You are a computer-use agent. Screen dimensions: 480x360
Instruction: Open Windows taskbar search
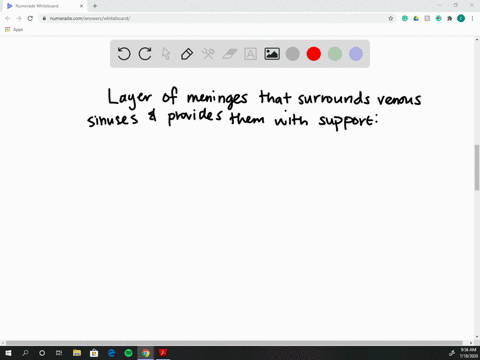click(x=25, y=353)
